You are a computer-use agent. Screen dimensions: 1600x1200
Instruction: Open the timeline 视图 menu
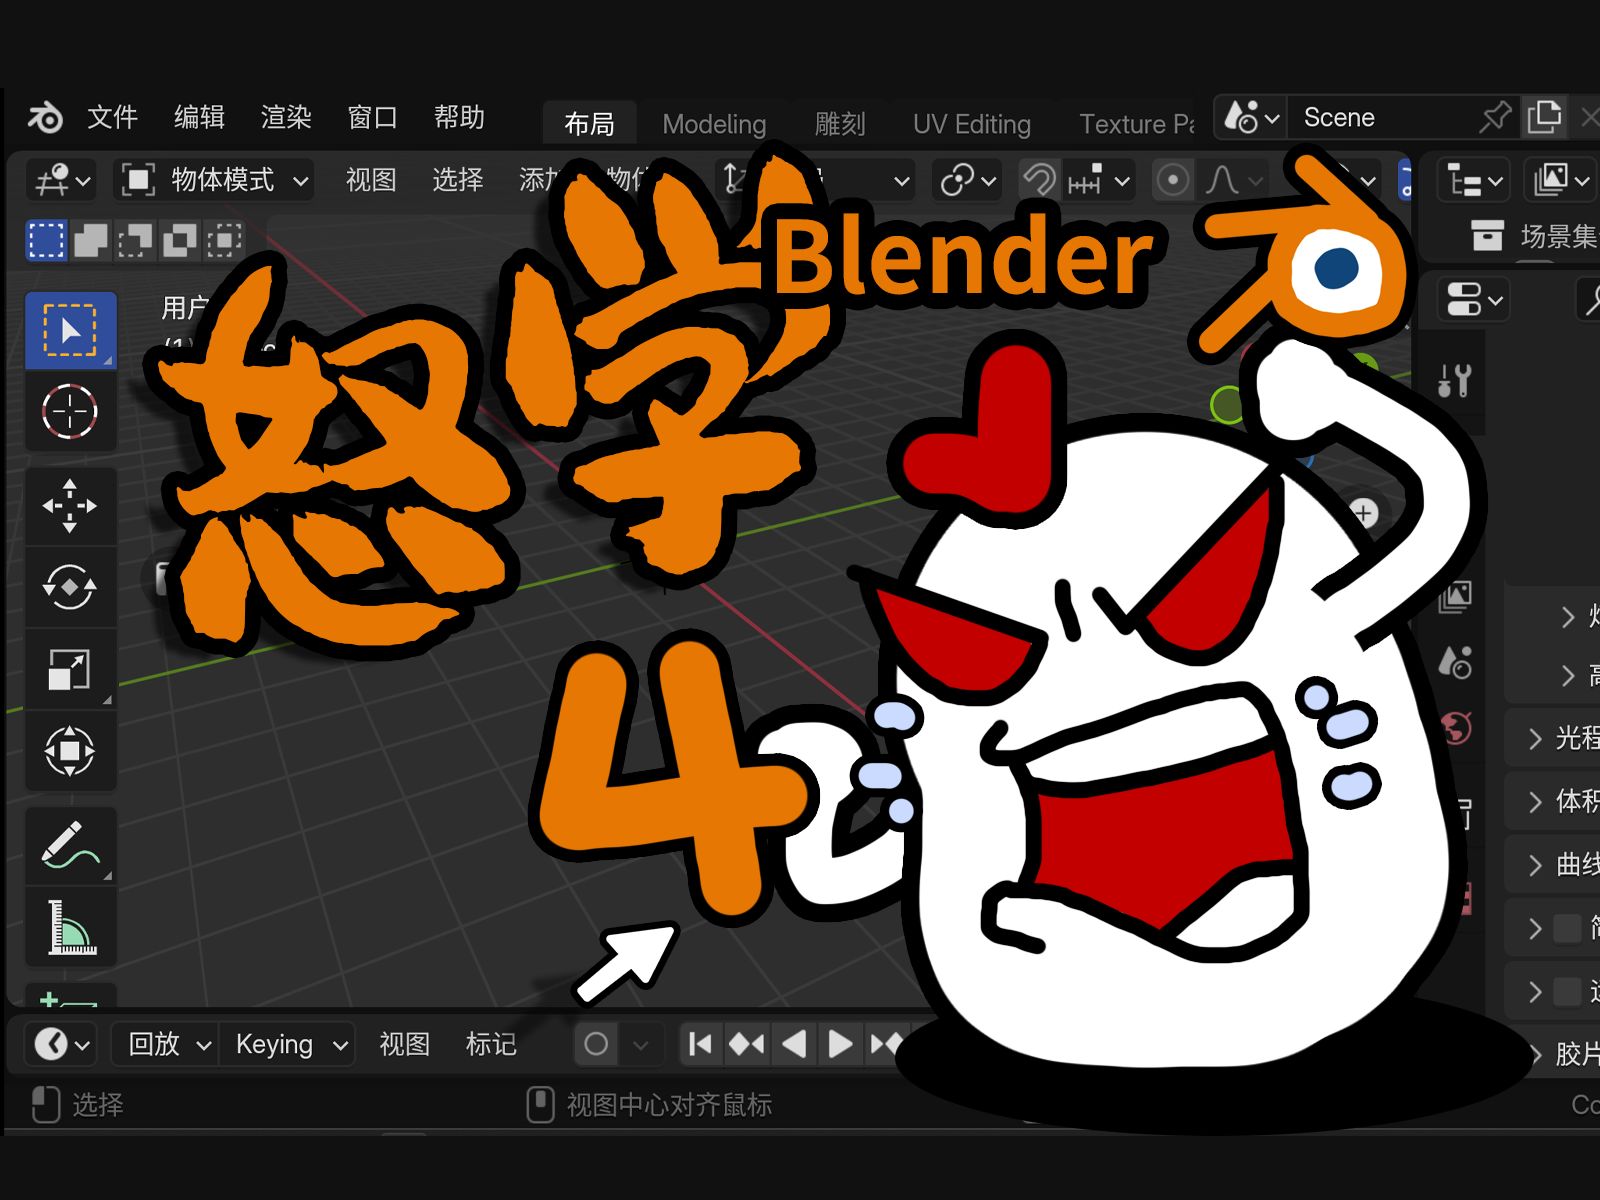(x=404, y=1045)
